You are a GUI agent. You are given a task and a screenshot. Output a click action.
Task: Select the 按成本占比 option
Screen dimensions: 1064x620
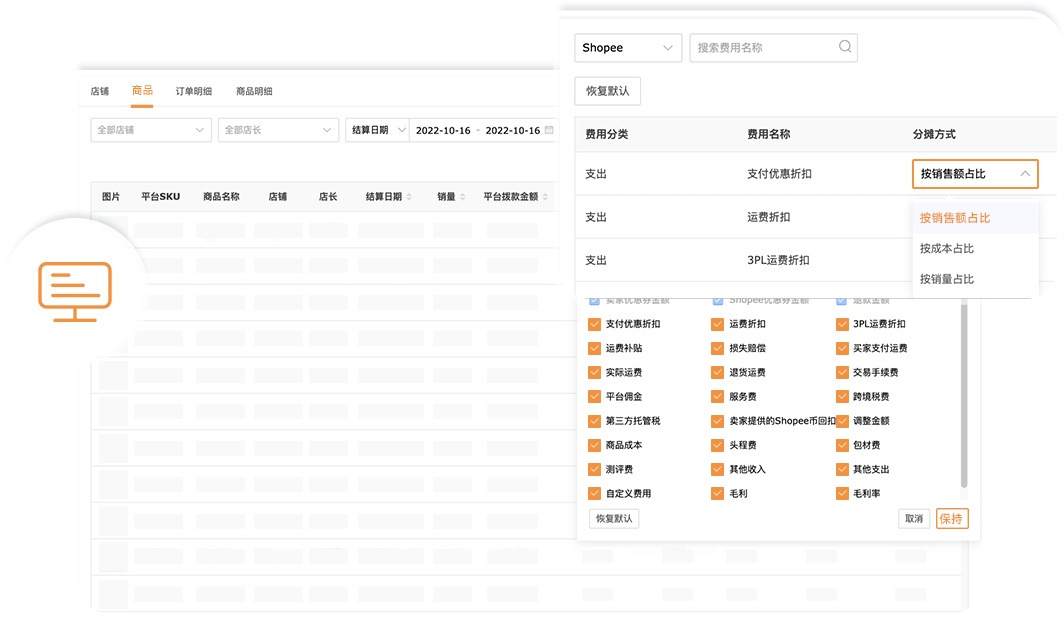pyautogui.click(x=946, y=248)
